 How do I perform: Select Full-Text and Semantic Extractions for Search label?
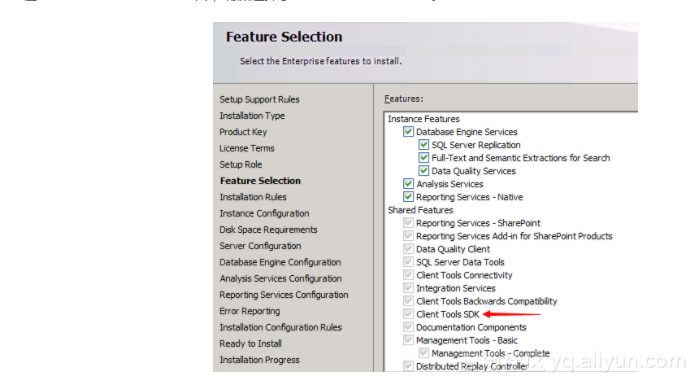[x=521, y=158]
